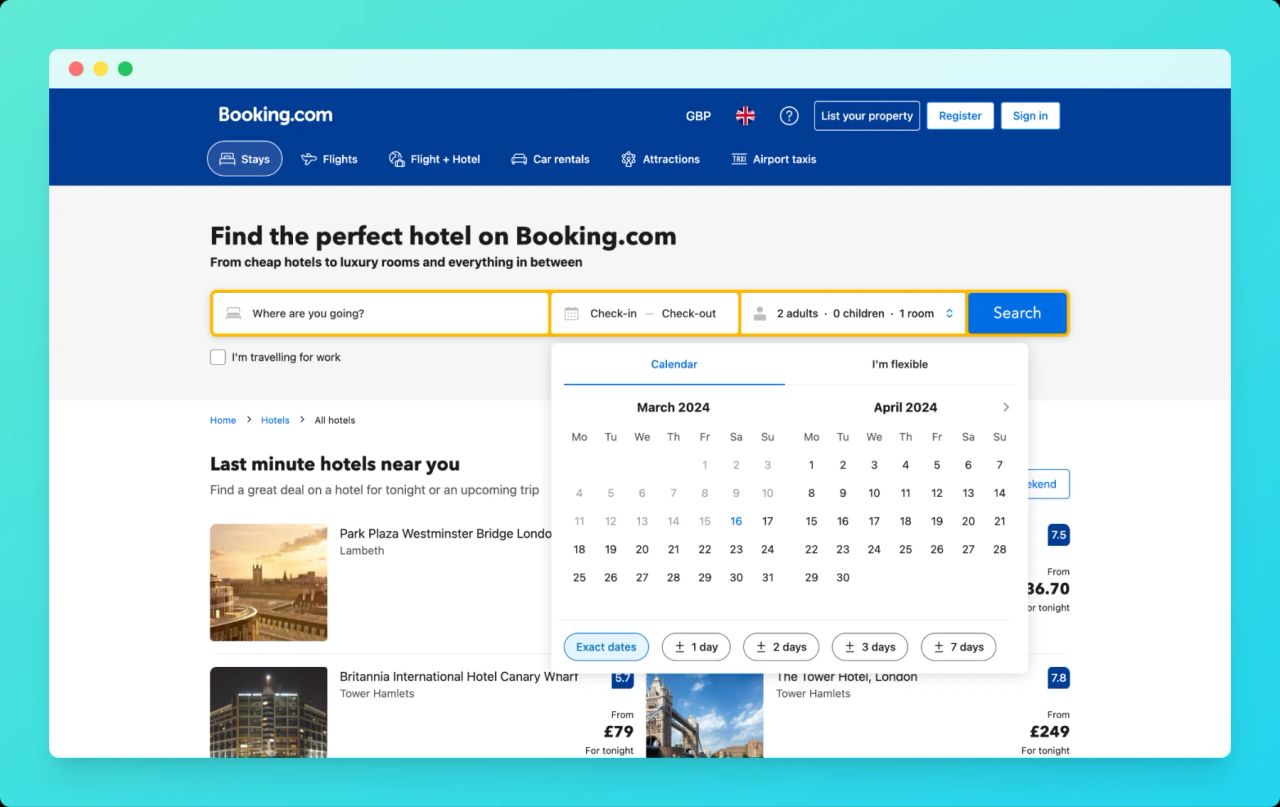Click the guest person icon
Viewport: 1280px width, 807px height.
[759, 313]
